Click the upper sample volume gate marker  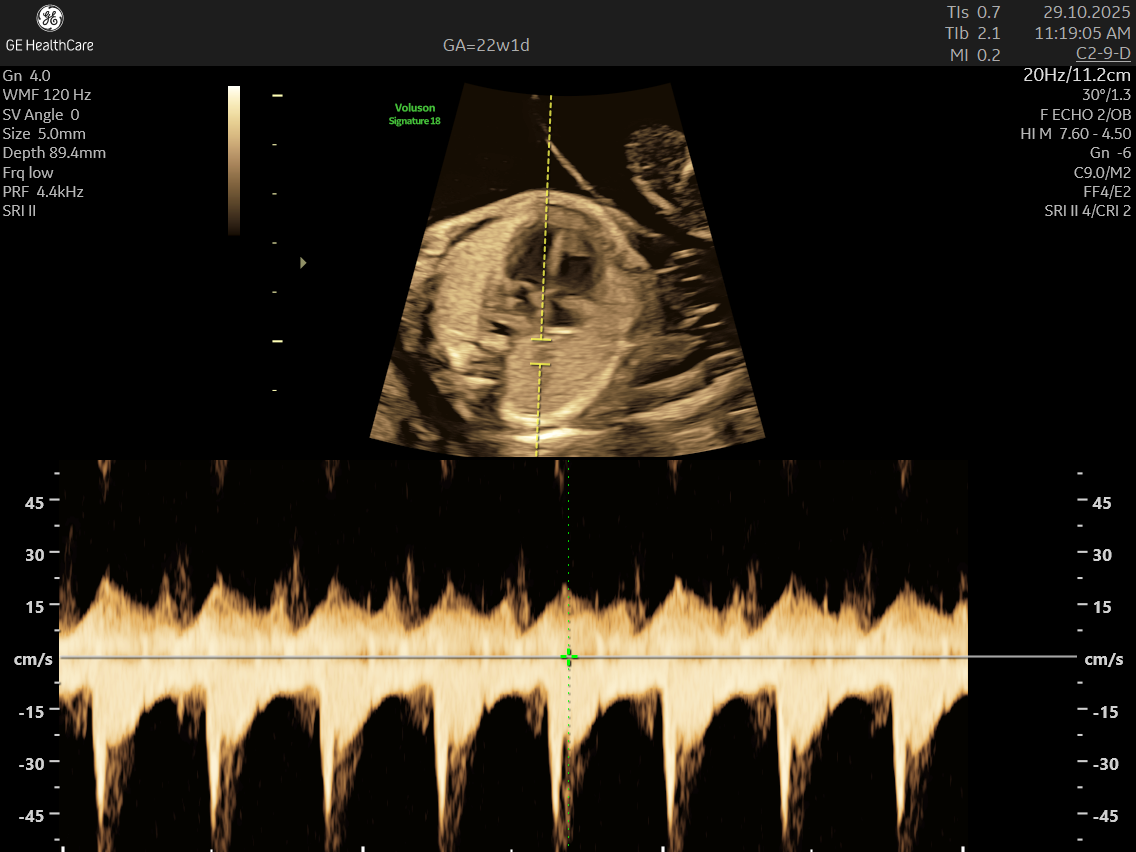click(x=541, y=340)
